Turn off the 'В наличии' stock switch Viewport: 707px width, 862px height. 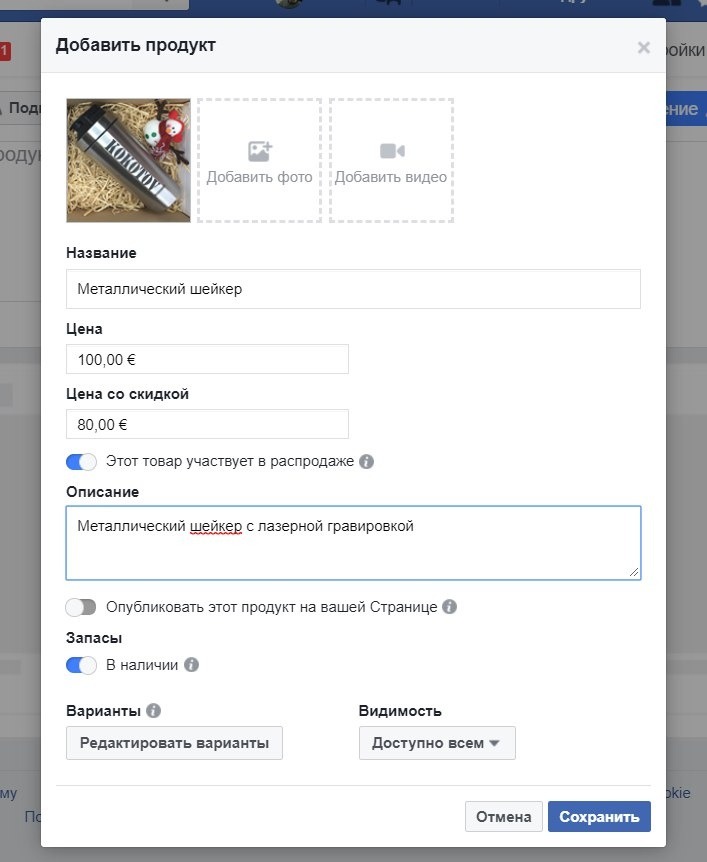tap(81, 665)
